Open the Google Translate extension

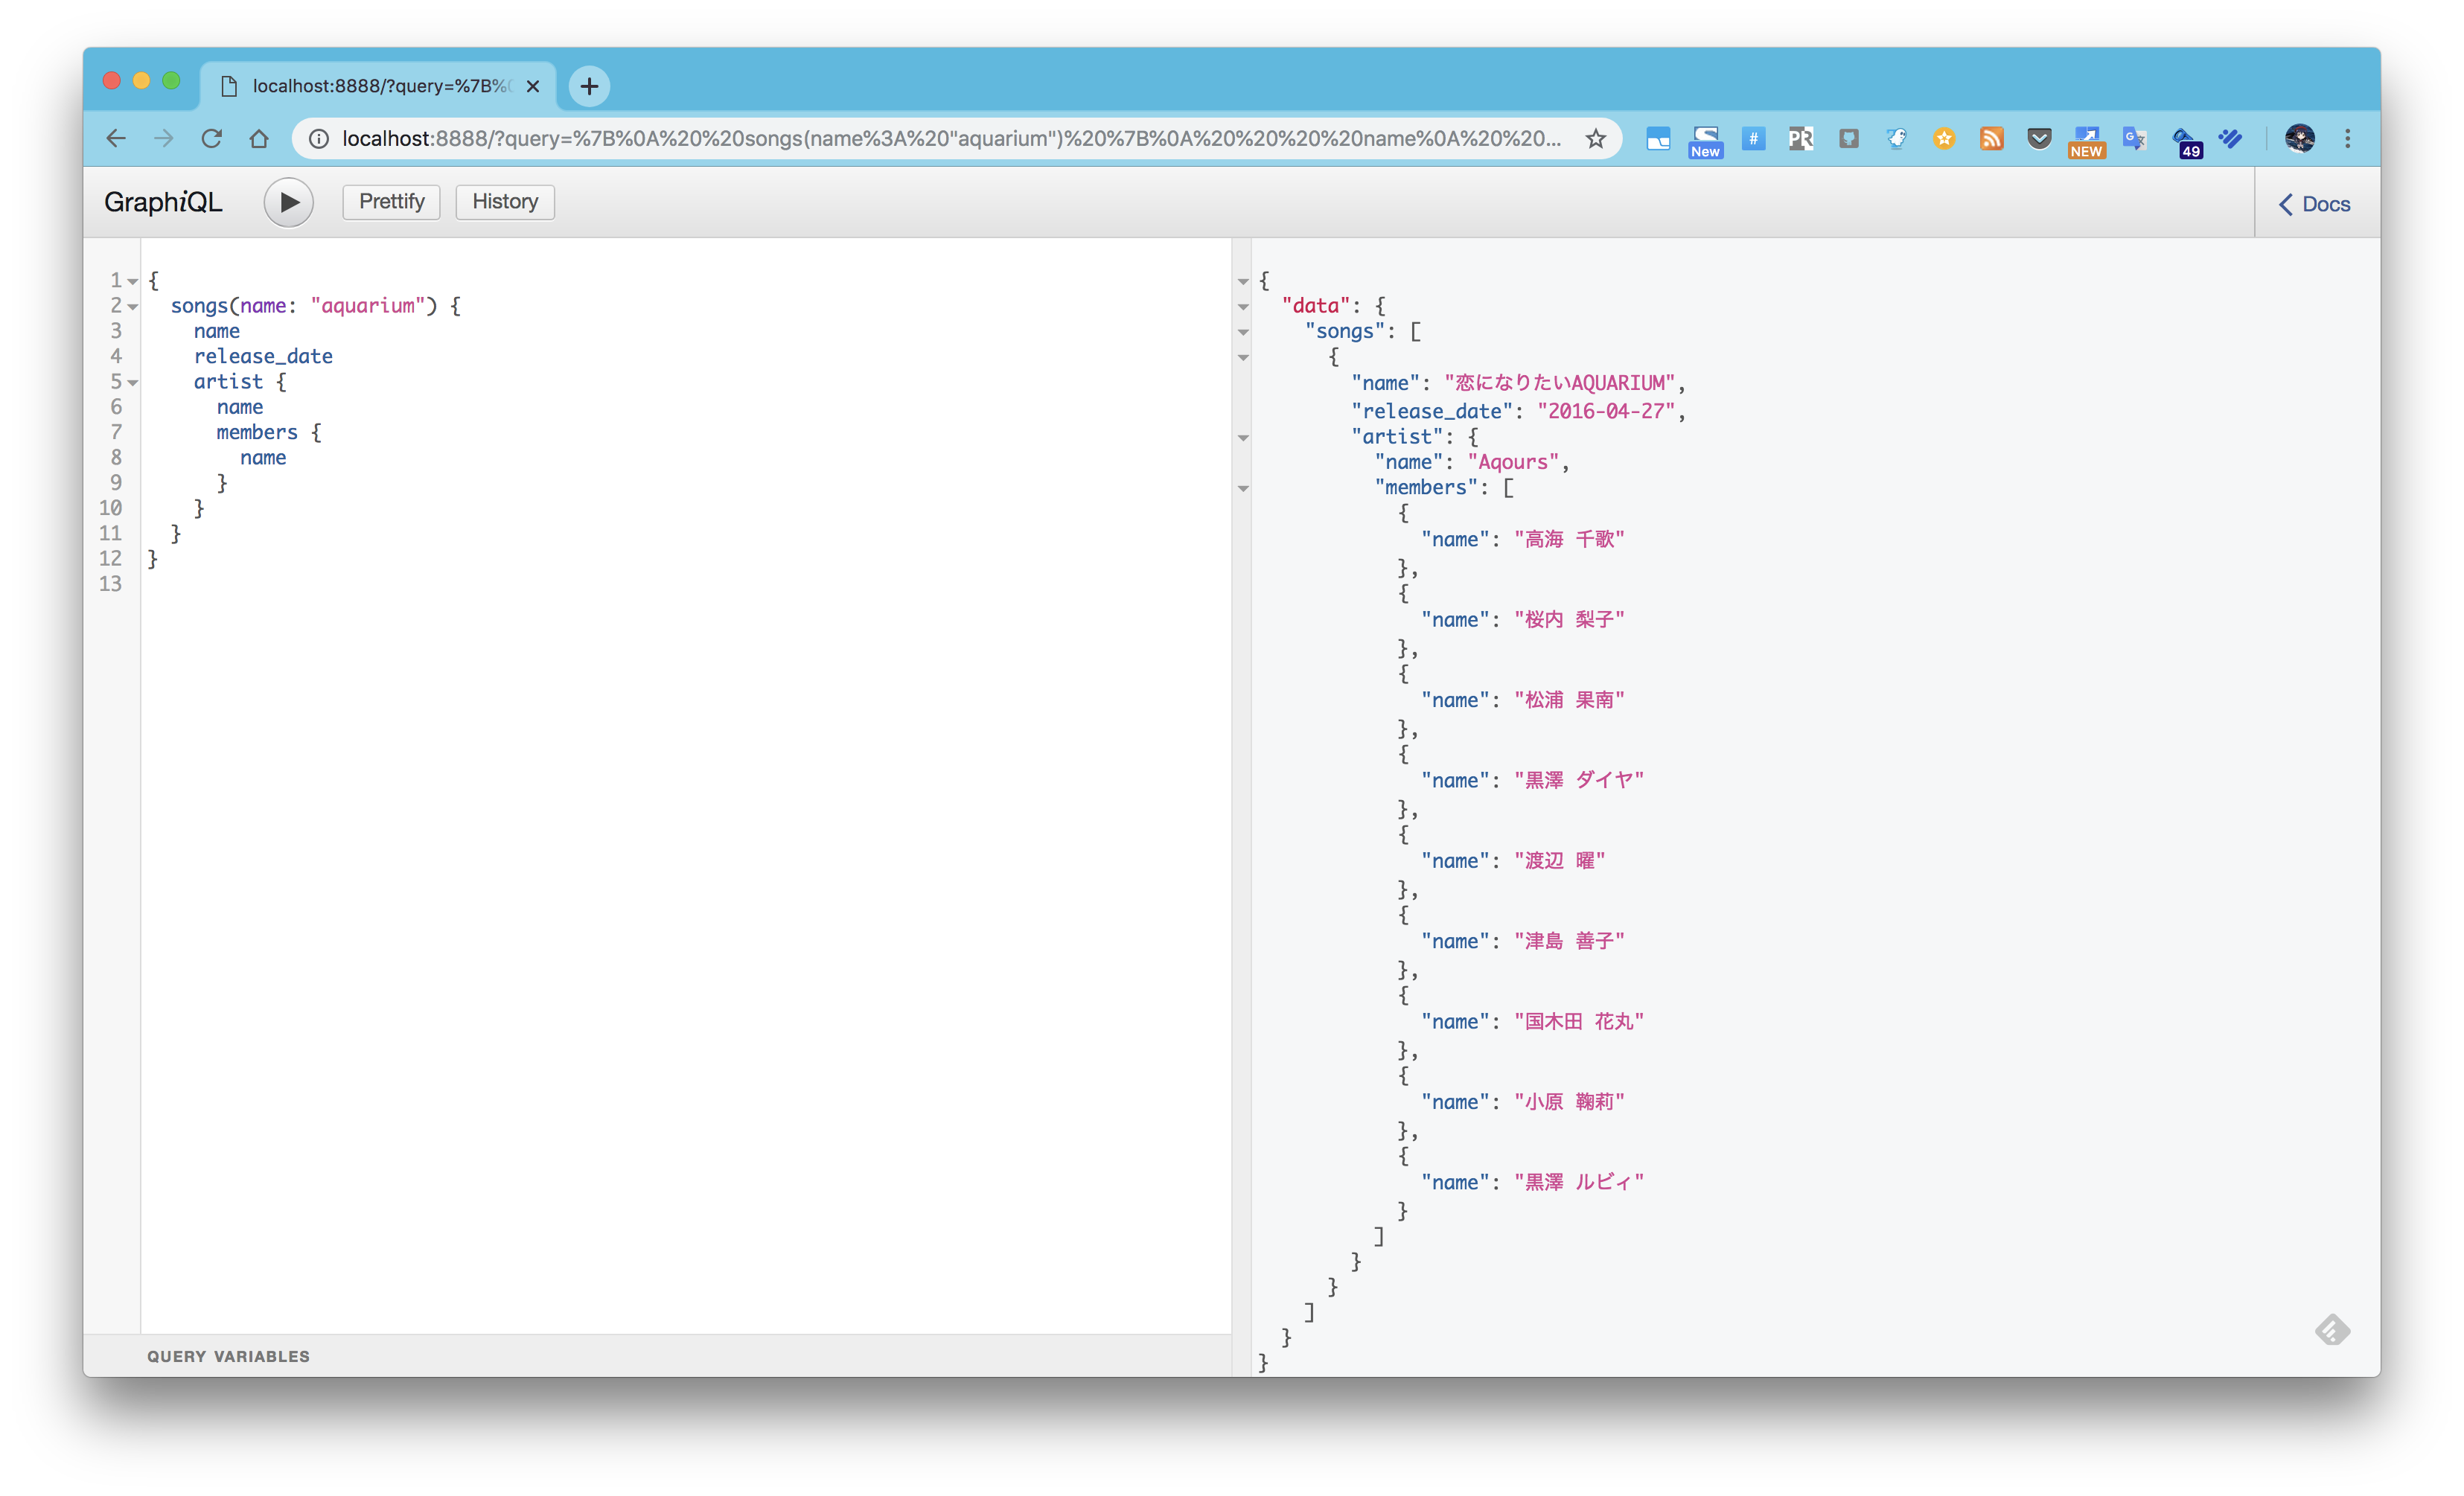(x=2135, y=139)
